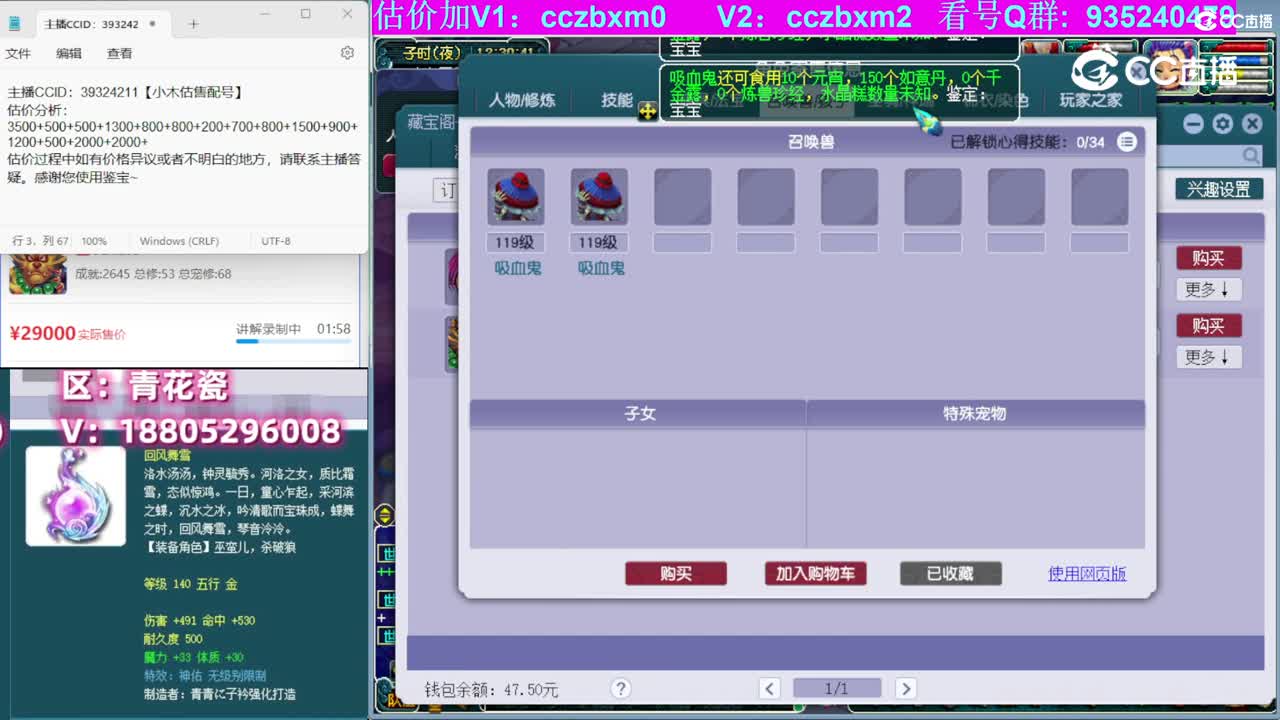Click the search magnifier in 藏宝阁
The image size is (1280, 720).
pyautogui.click(x=1251, y=156)
